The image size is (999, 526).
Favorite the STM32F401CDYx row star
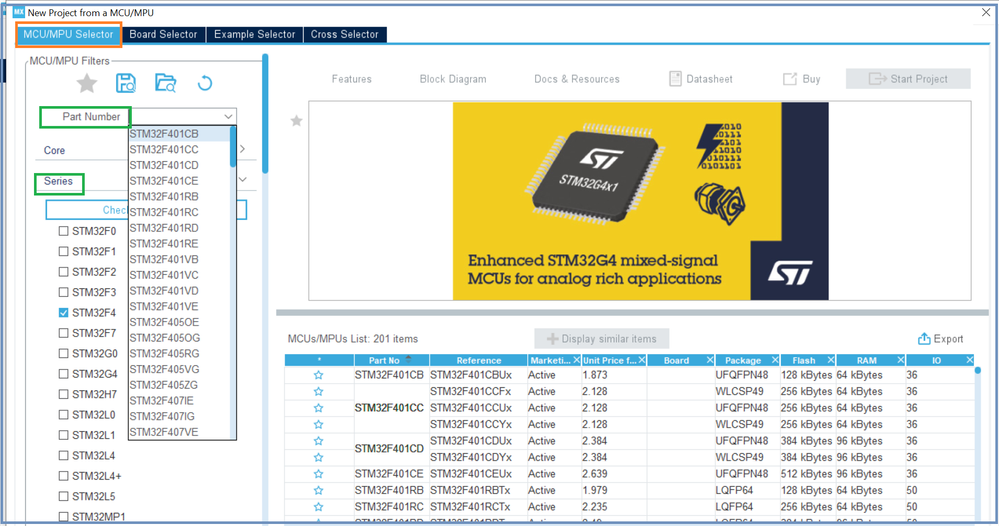point(319,458)
